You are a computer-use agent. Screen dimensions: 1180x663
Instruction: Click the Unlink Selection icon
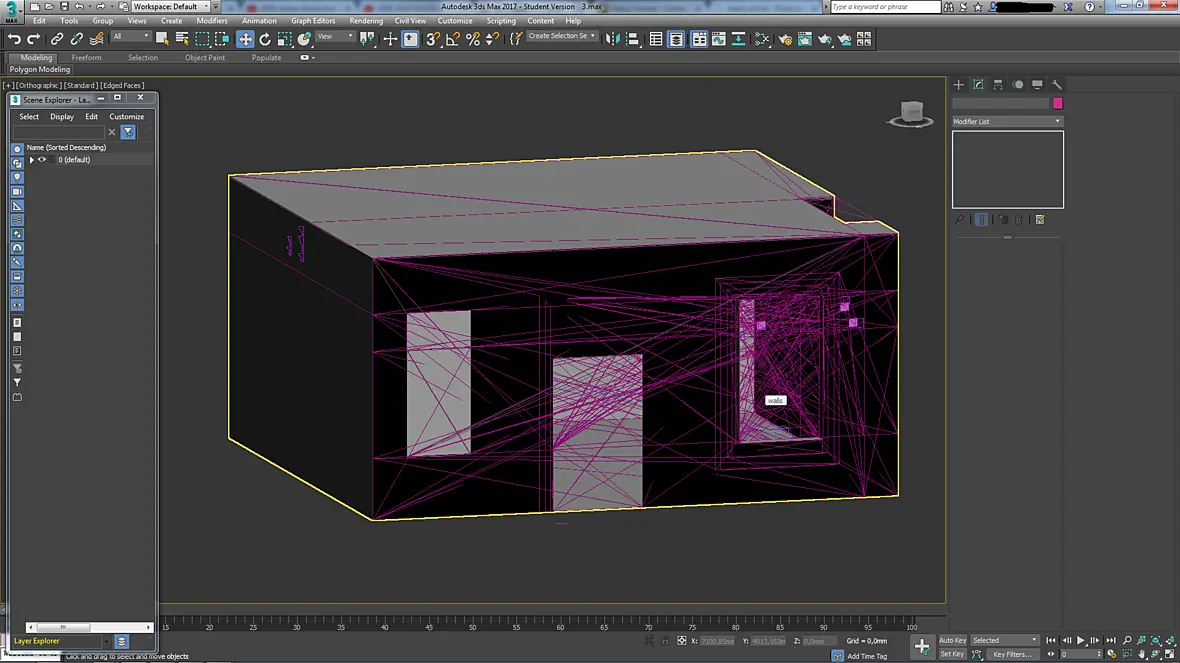tap(77, 38)
